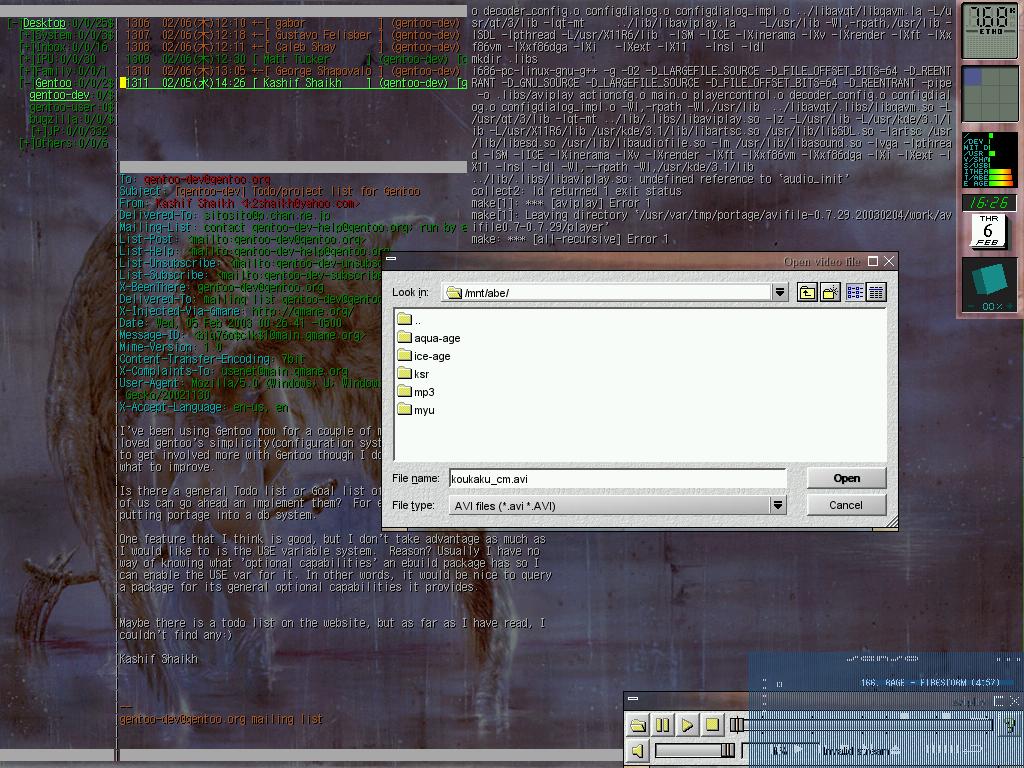1024x768 pixels.
Task: Open message 1308 from Caleb Shay
Action: [x=293, y=47]
